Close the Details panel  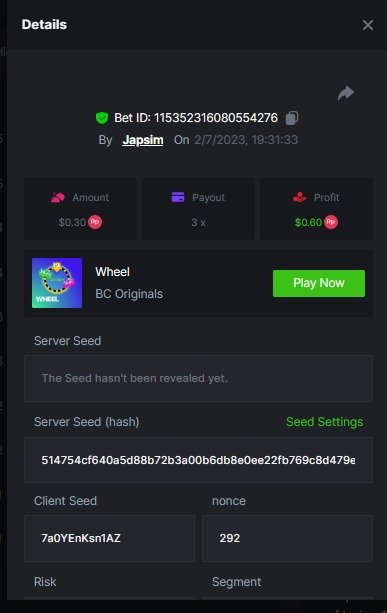pos(367,25)
